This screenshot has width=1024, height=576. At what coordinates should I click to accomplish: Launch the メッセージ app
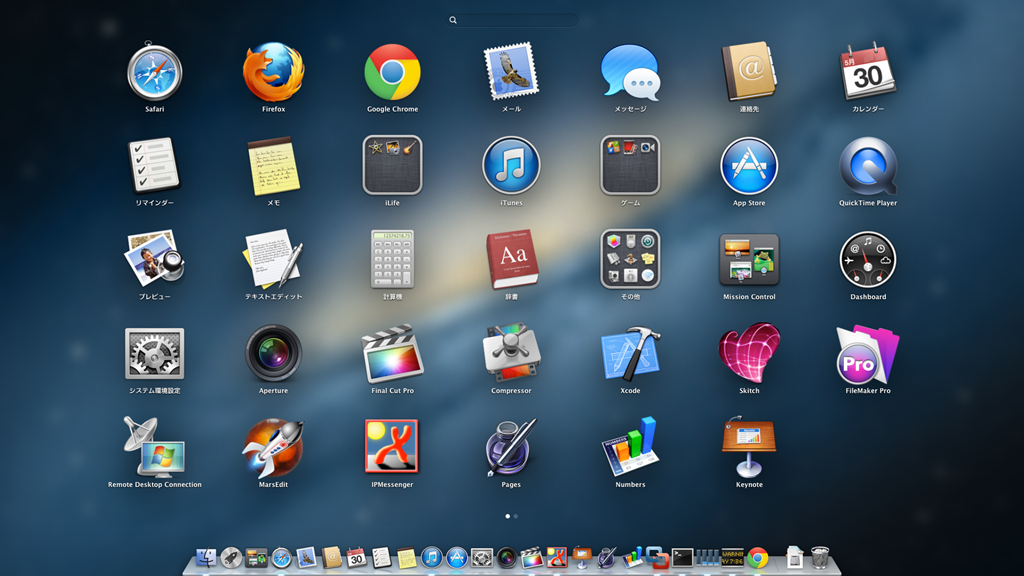(x=630, y=72)
